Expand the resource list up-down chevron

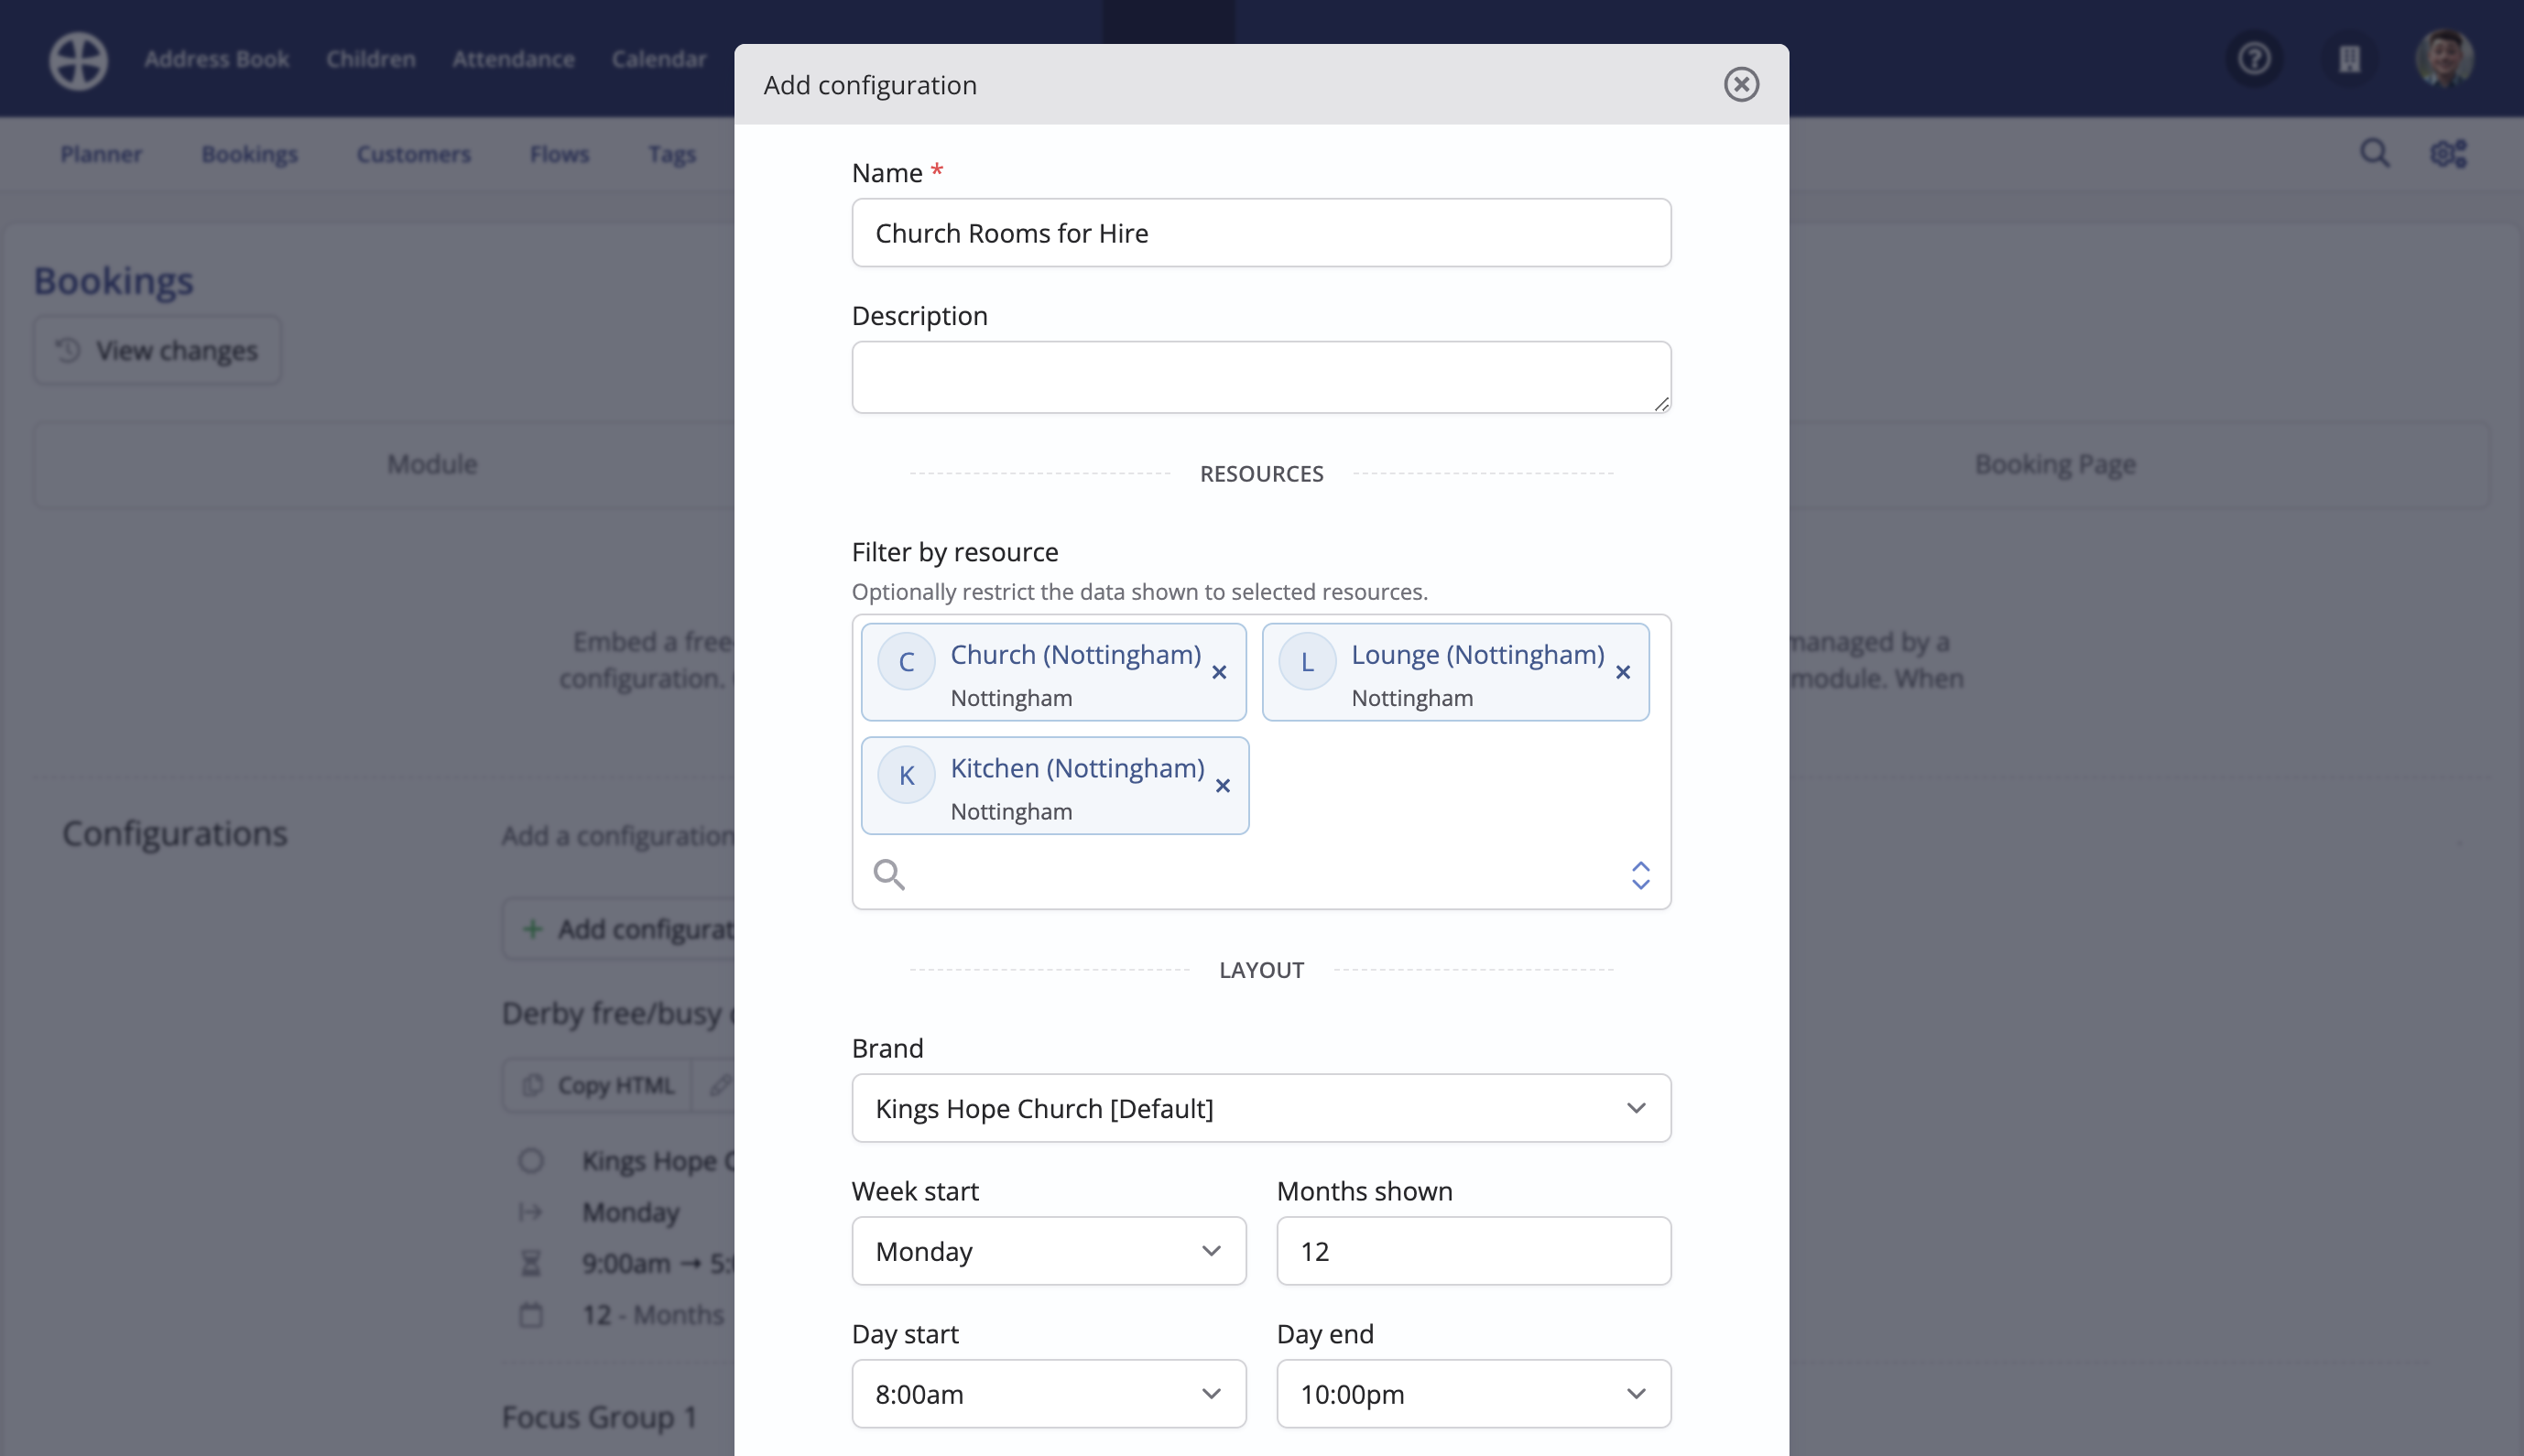pyautogui.click(x=1640, y=875)
